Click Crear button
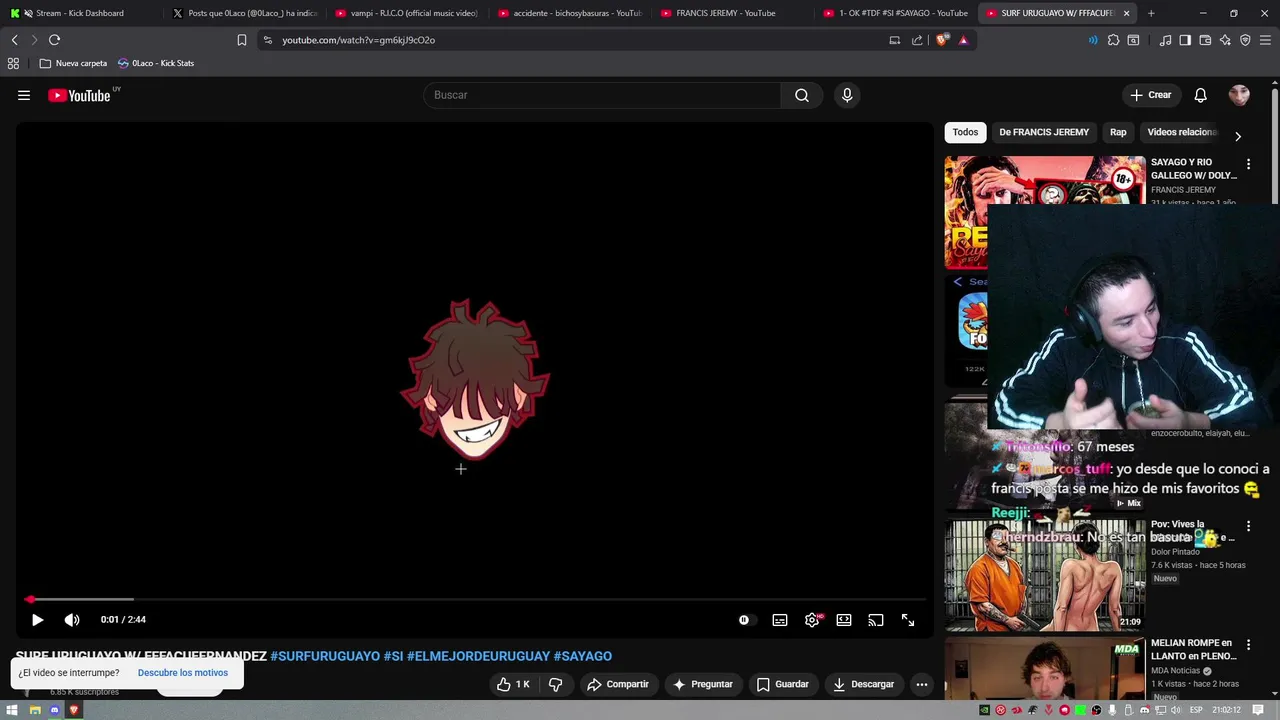 click(x=1150, y=95)
